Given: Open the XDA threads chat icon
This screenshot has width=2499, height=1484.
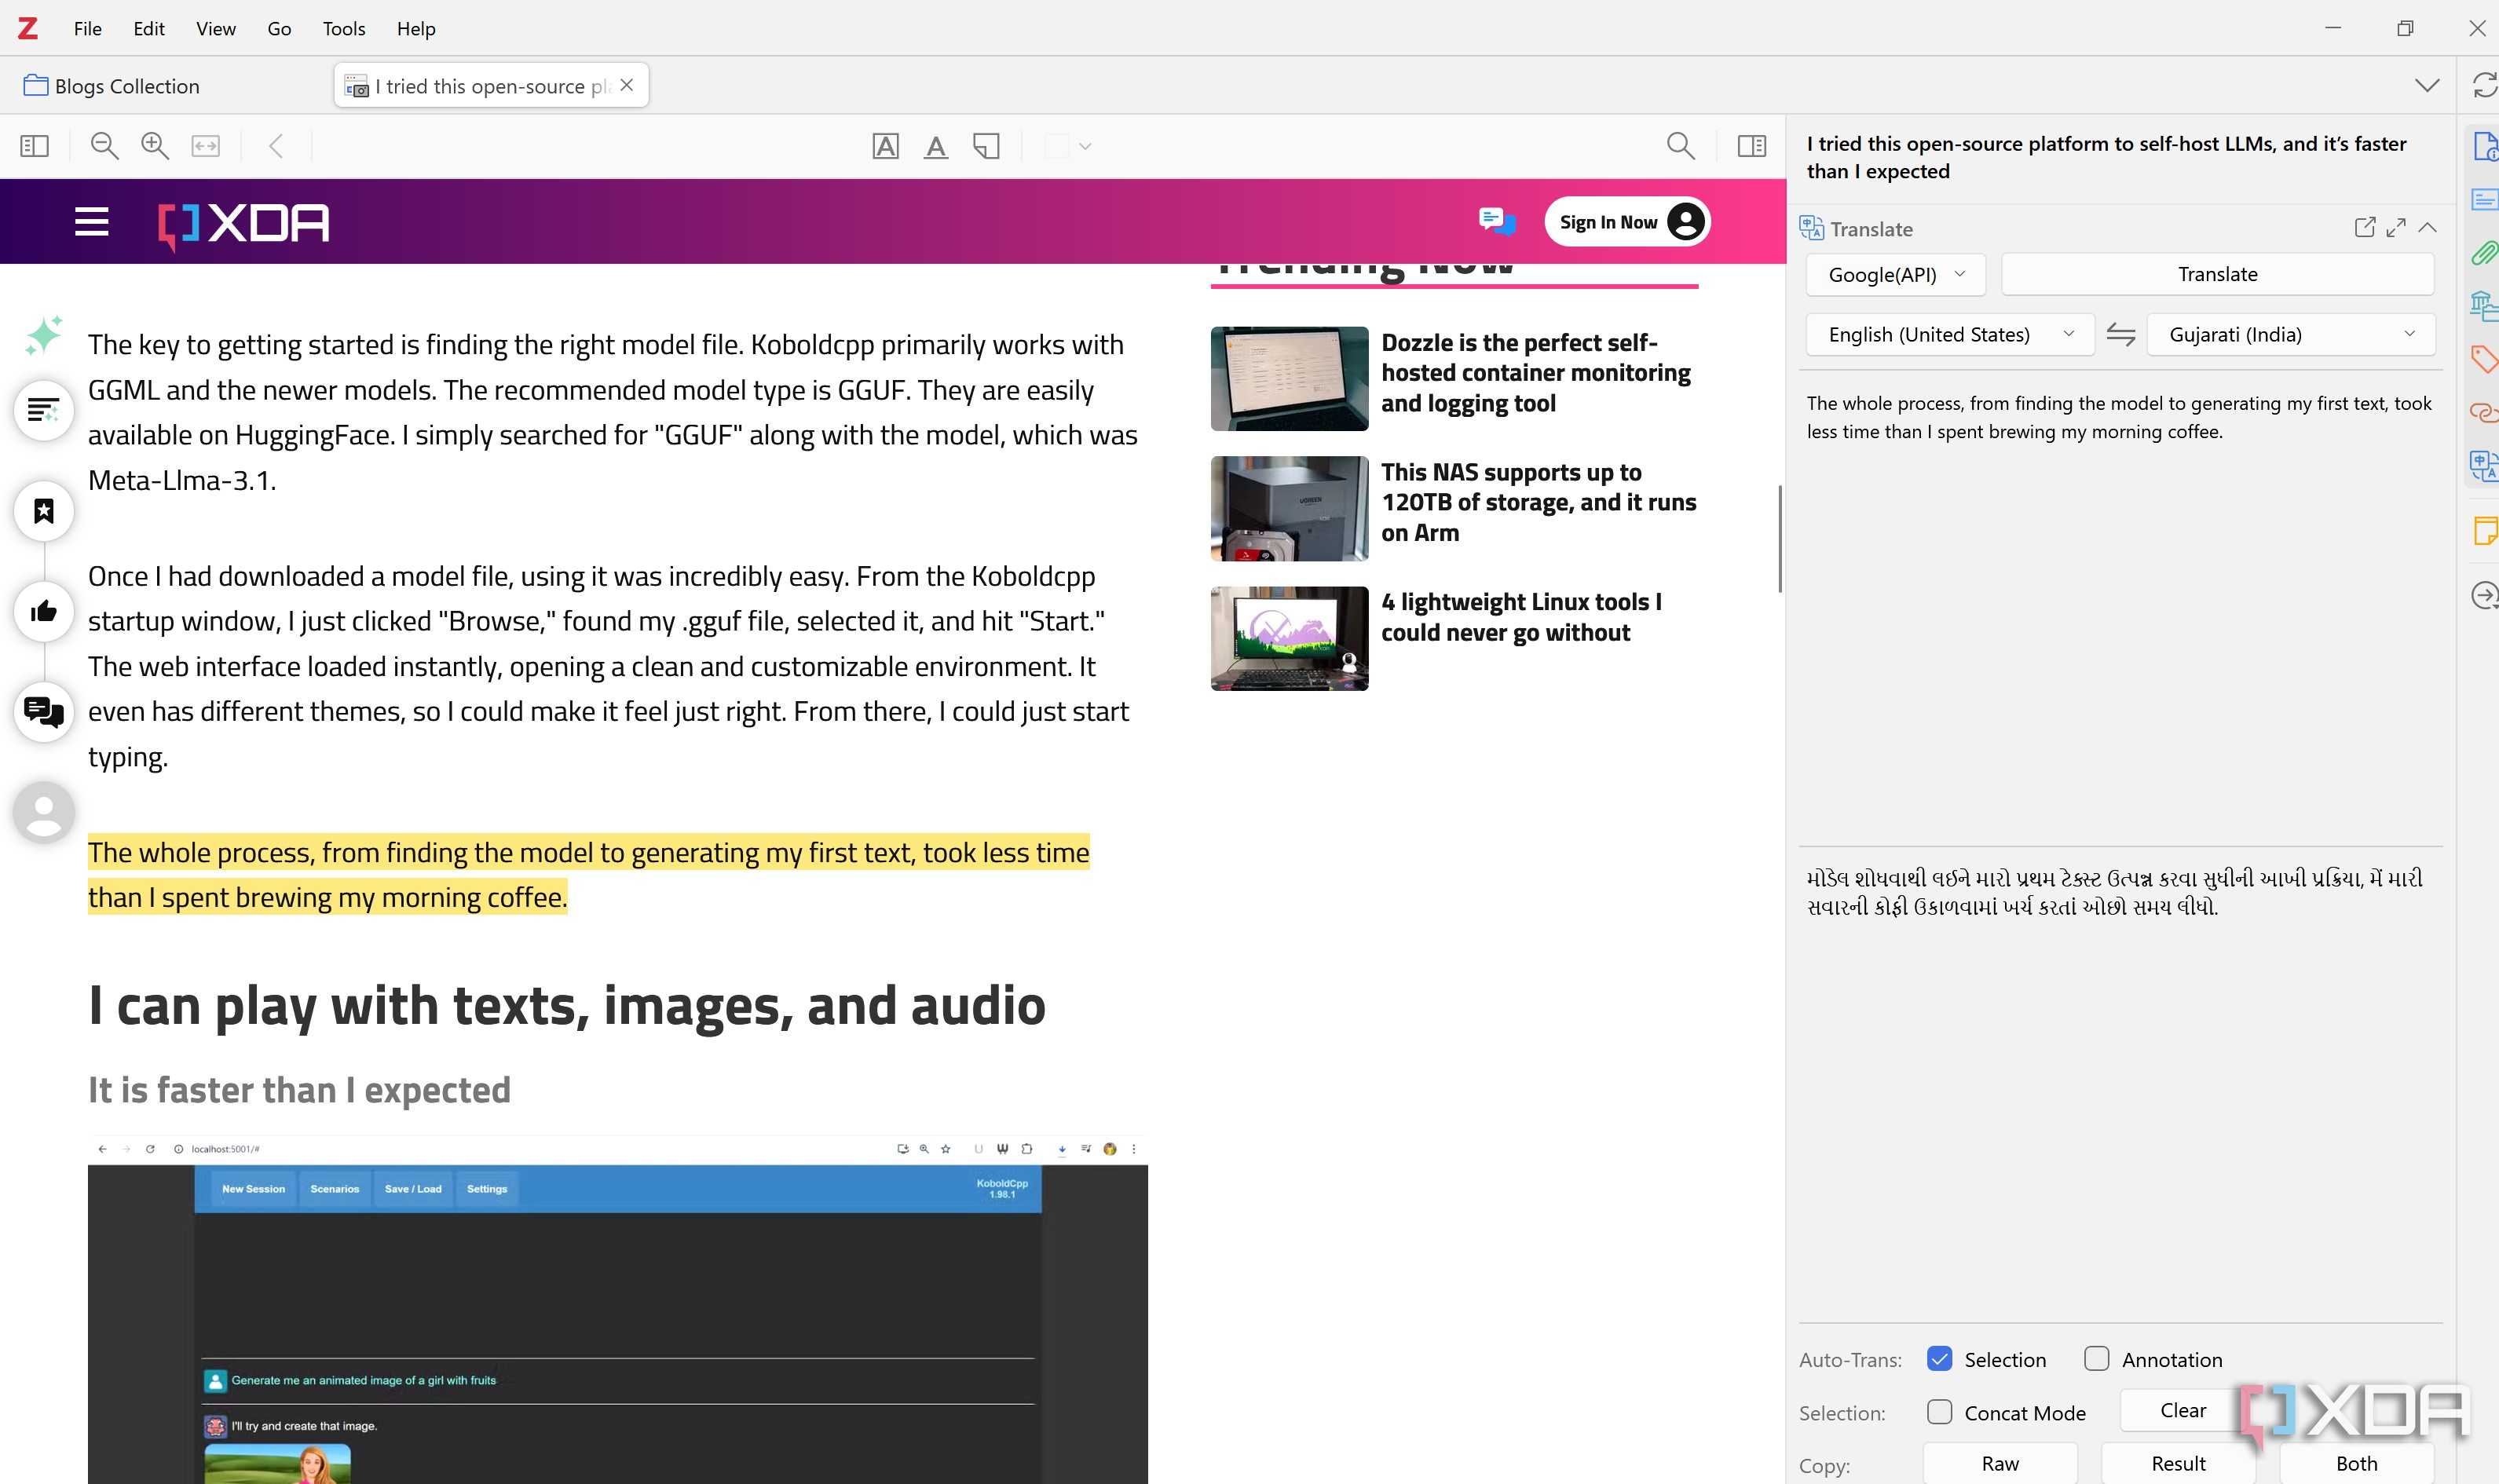Looking at the screenshot, I should pos(1496,221).
